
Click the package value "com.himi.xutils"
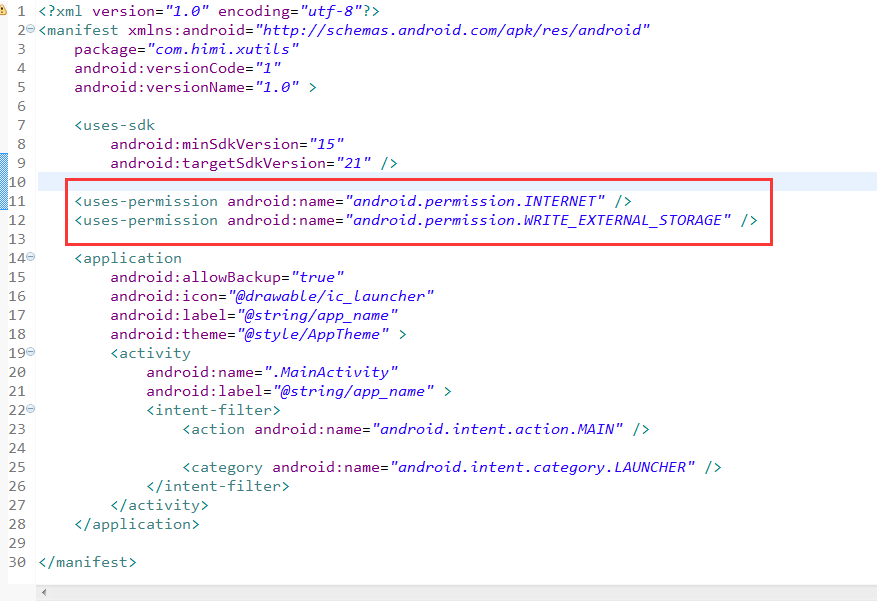pos(223,49)
